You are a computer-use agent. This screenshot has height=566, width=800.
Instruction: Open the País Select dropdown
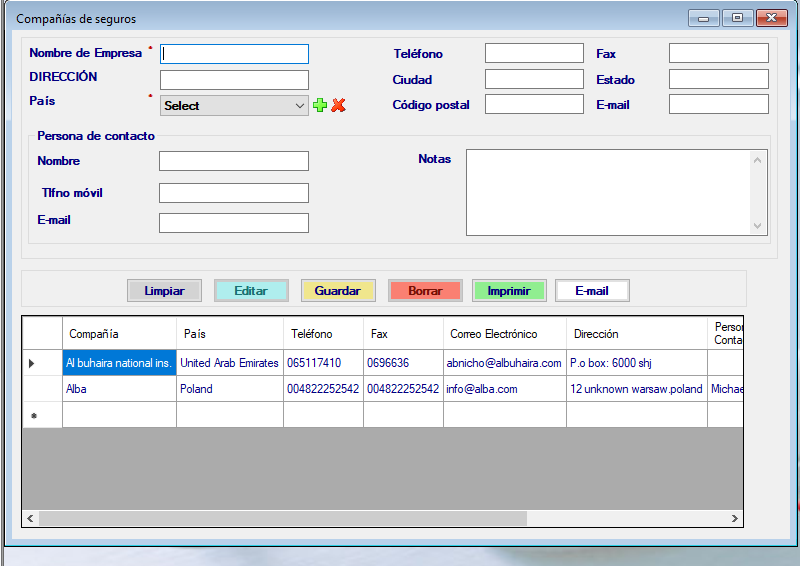tap(234, 105)
